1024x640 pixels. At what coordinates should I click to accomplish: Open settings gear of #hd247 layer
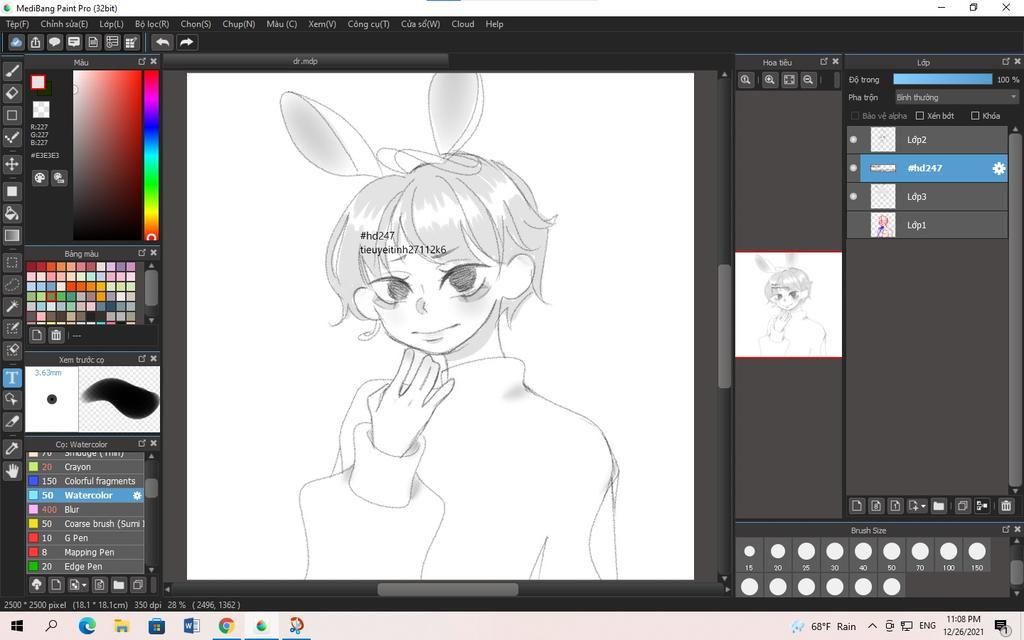click(999, 168)
